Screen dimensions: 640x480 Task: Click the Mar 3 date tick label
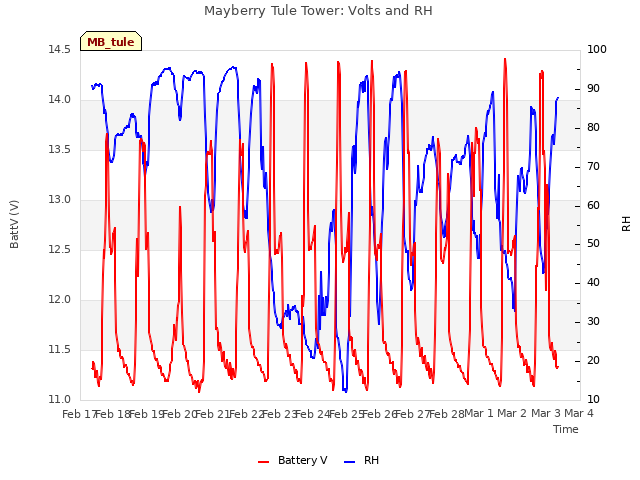click(546, 413)
